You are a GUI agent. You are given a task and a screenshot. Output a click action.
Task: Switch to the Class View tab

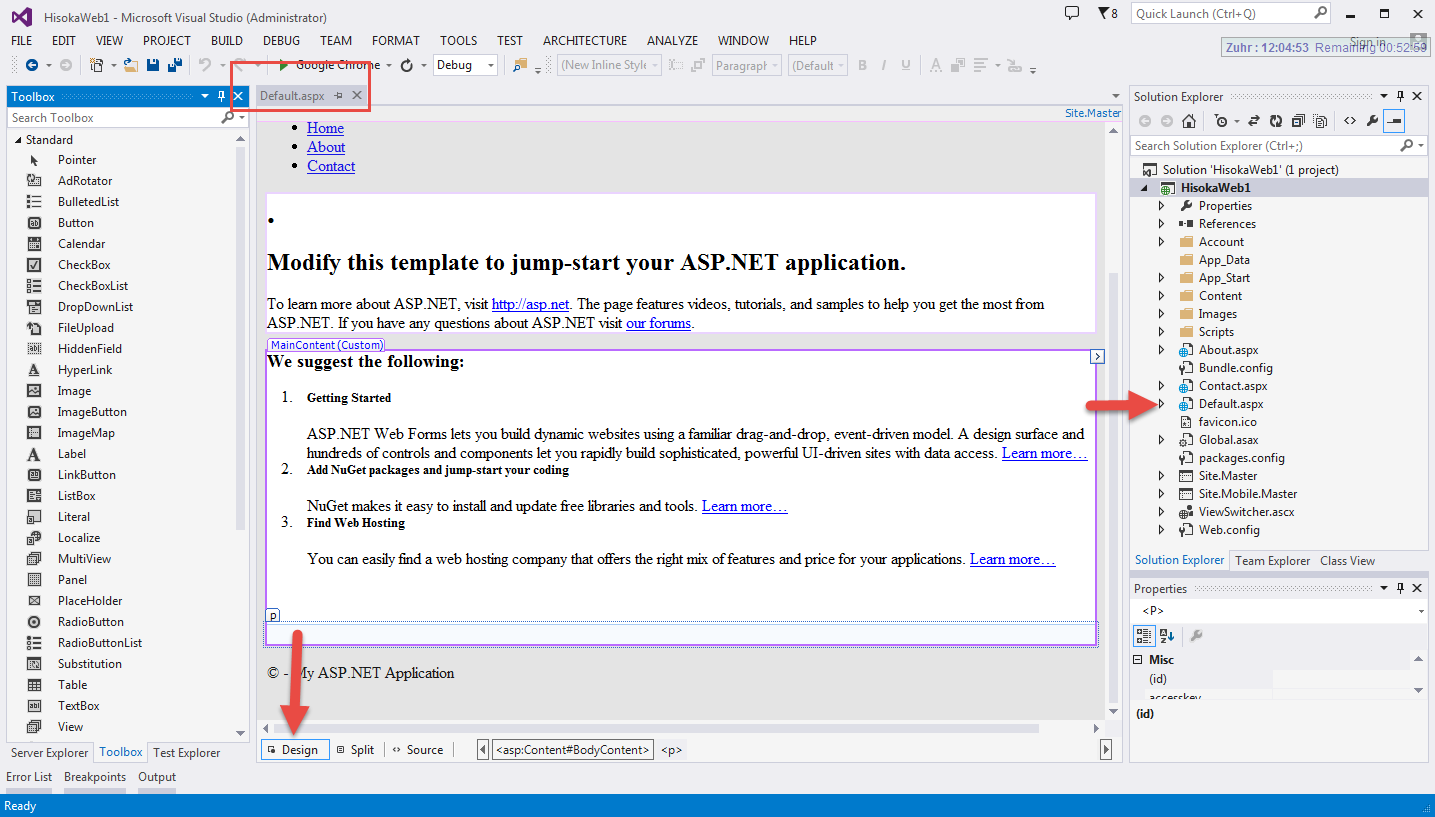1347,561
